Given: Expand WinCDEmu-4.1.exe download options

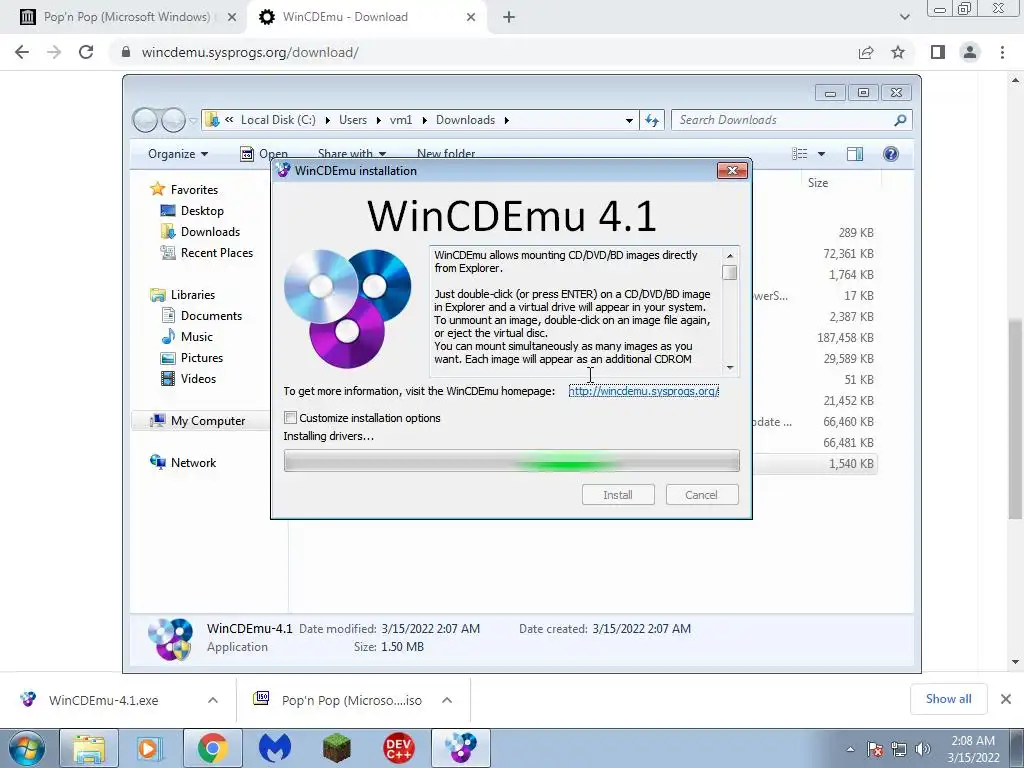Looking at the screenshot, I should pos(213,700).
